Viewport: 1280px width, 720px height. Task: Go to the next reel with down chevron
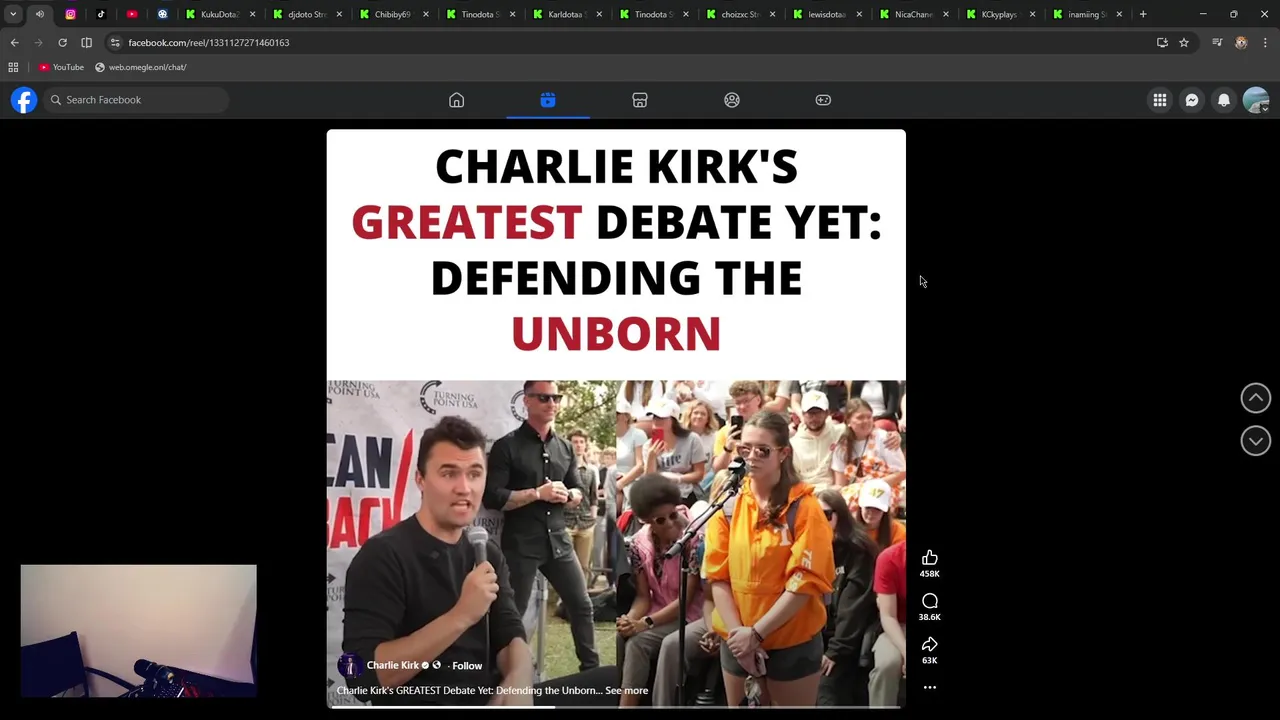pyautogui.click(x=1256, y=441)
